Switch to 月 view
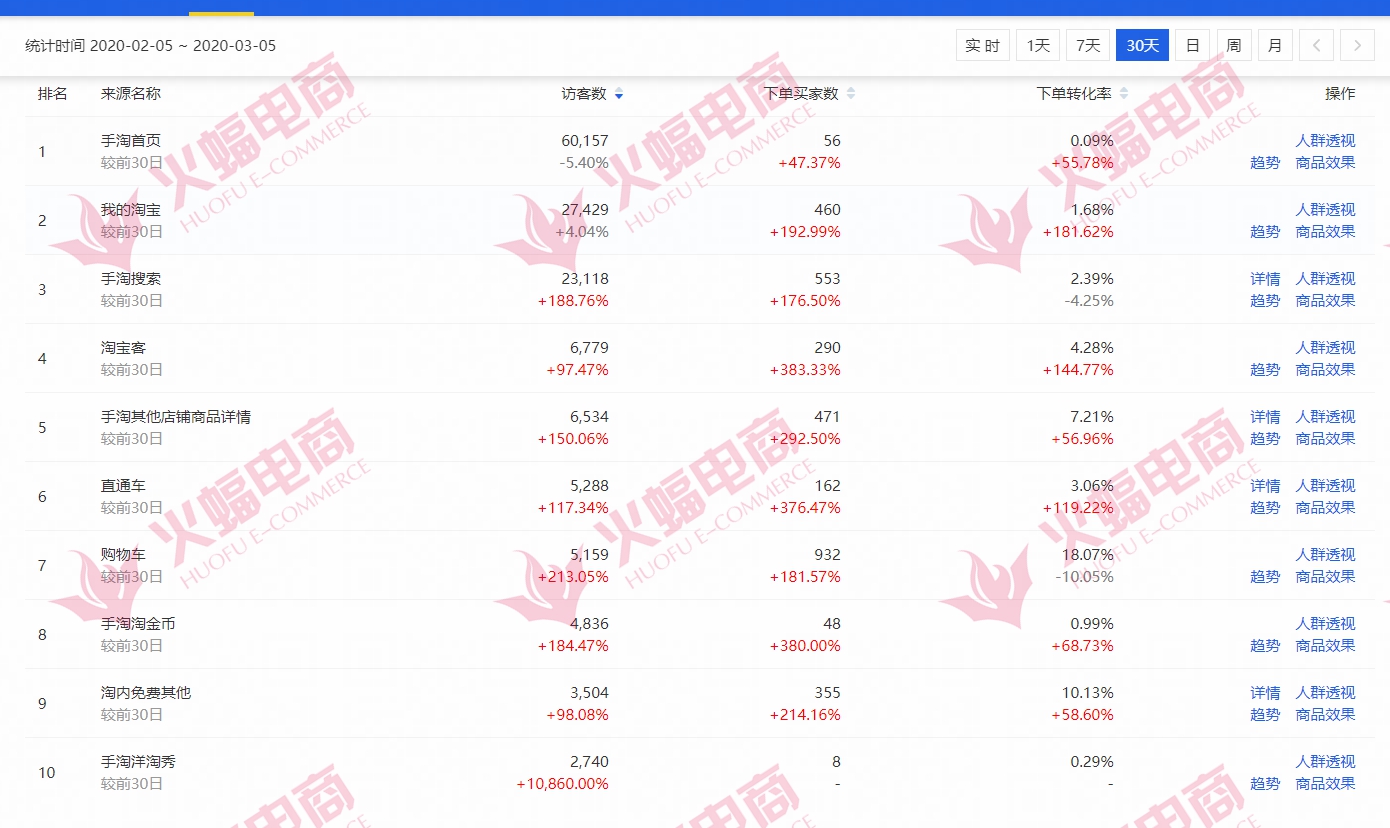Screen dimensions: 1390x828 pyautogui.click(x=1275, y=45)
